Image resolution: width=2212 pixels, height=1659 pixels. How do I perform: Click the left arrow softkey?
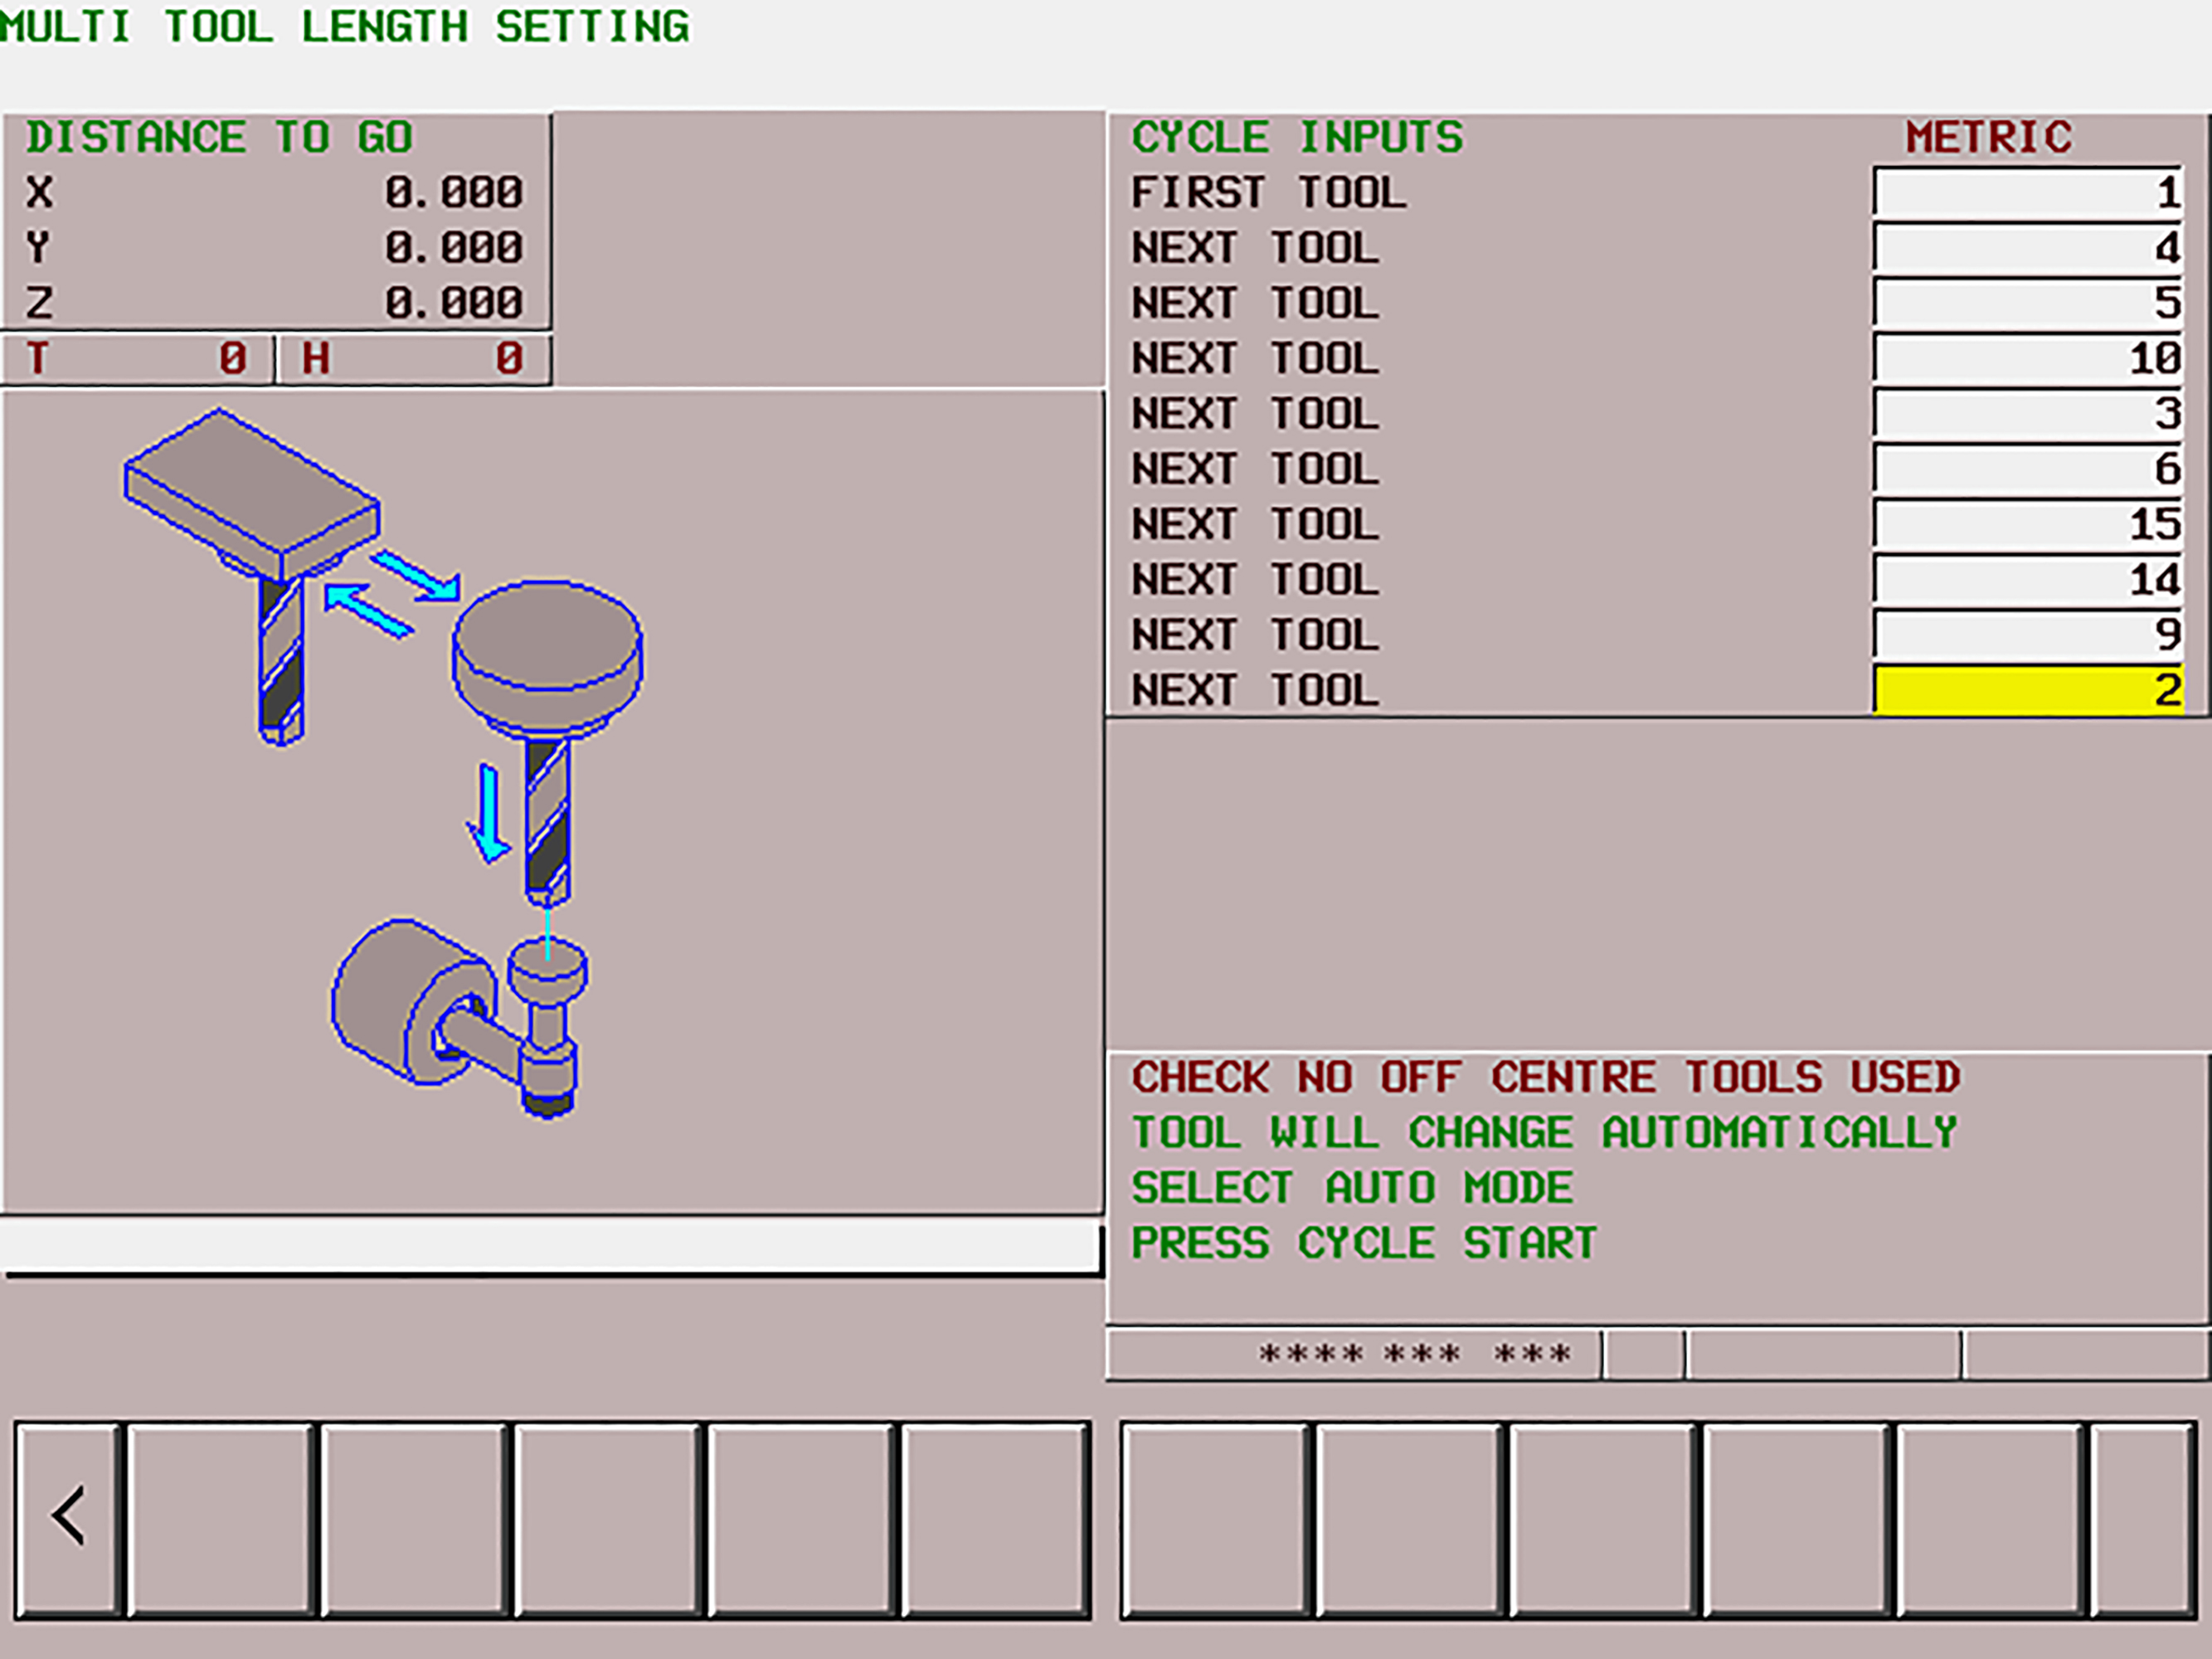click(68, 1517)
